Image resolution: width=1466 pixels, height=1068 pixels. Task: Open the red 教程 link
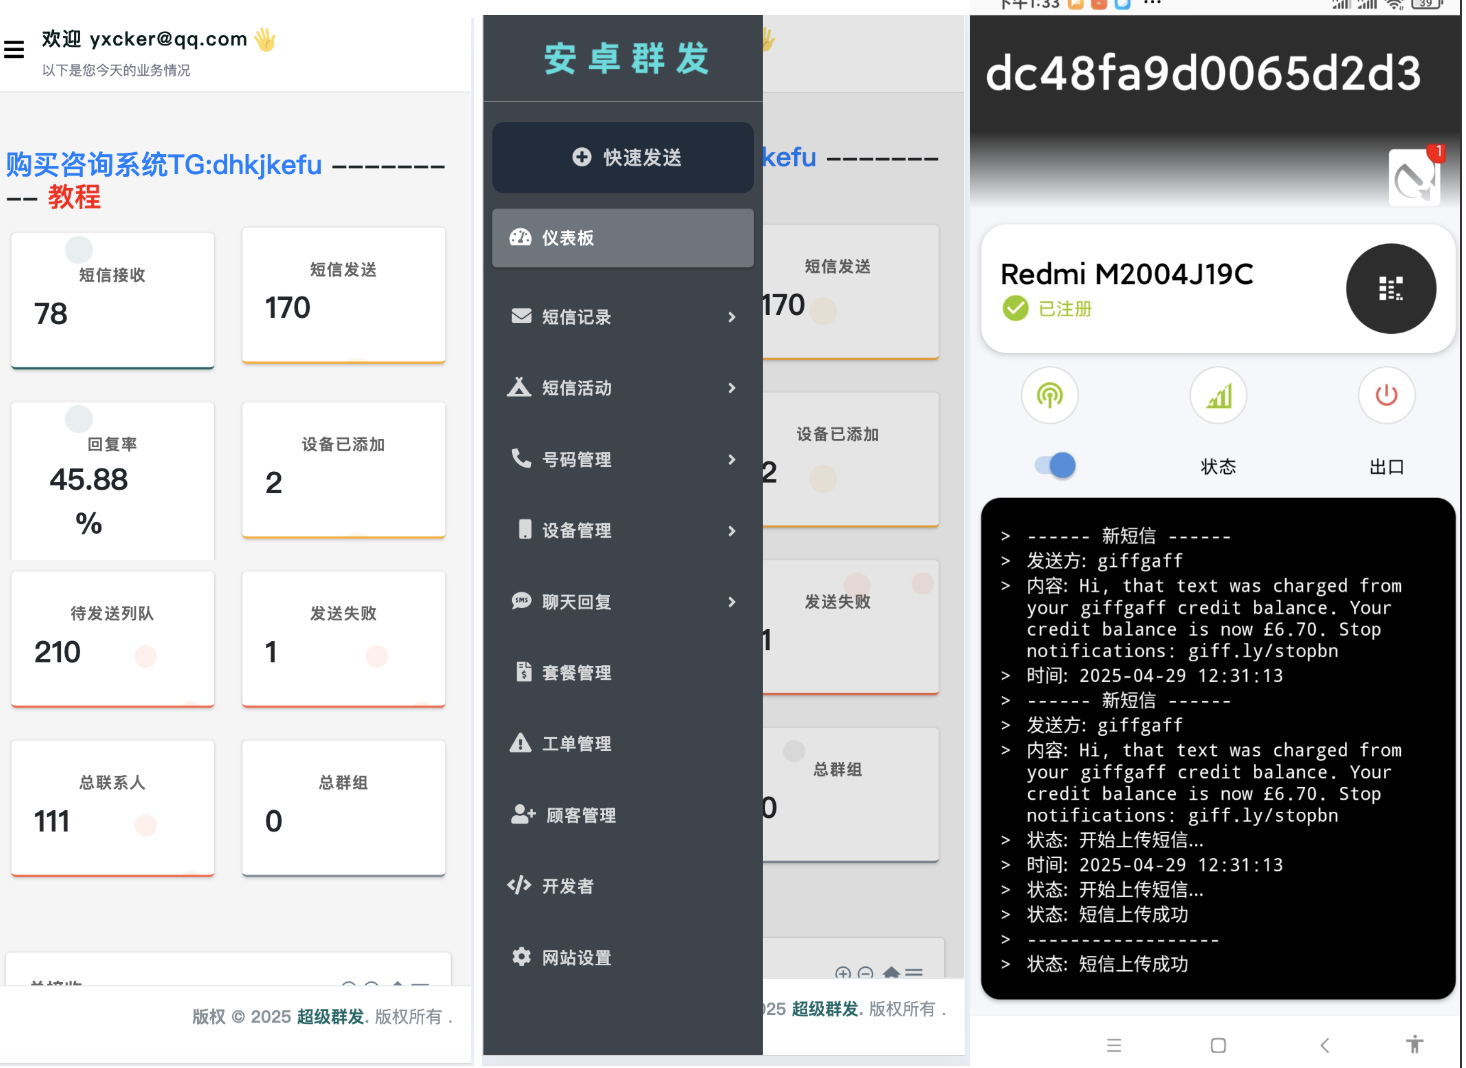[75, 197]
